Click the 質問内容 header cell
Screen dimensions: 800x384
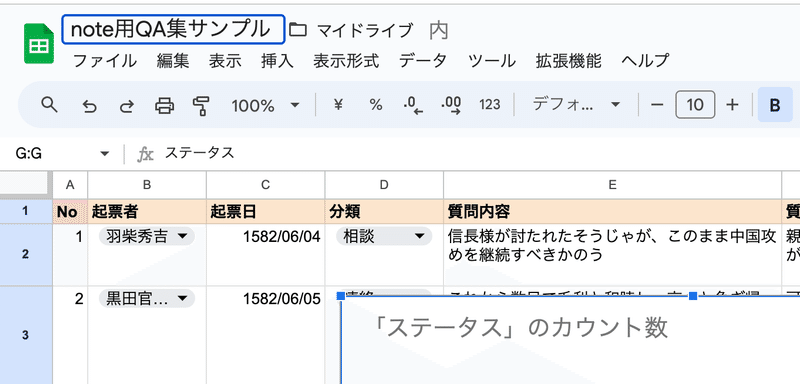point(612,212)
